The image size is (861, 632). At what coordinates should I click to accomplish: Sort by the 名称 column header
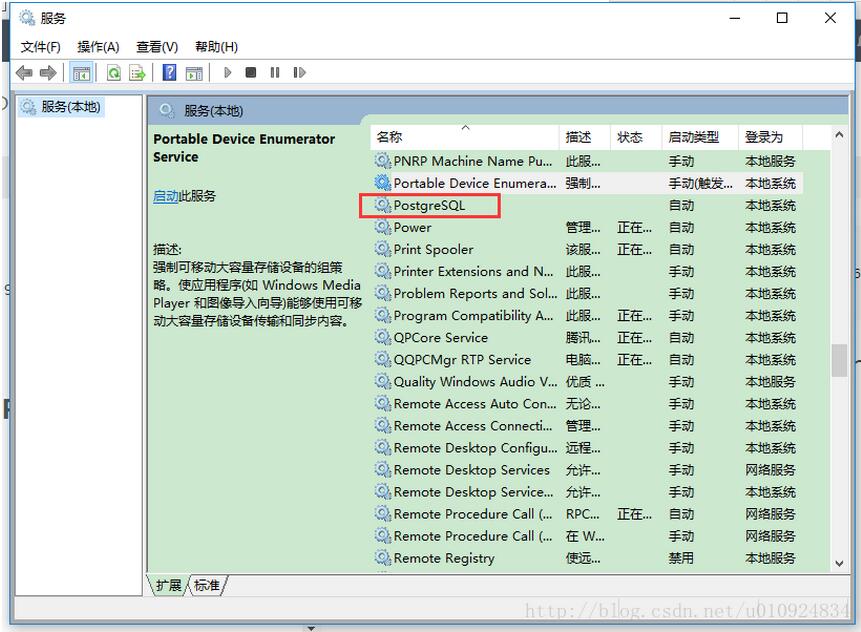tap(390, 137)
